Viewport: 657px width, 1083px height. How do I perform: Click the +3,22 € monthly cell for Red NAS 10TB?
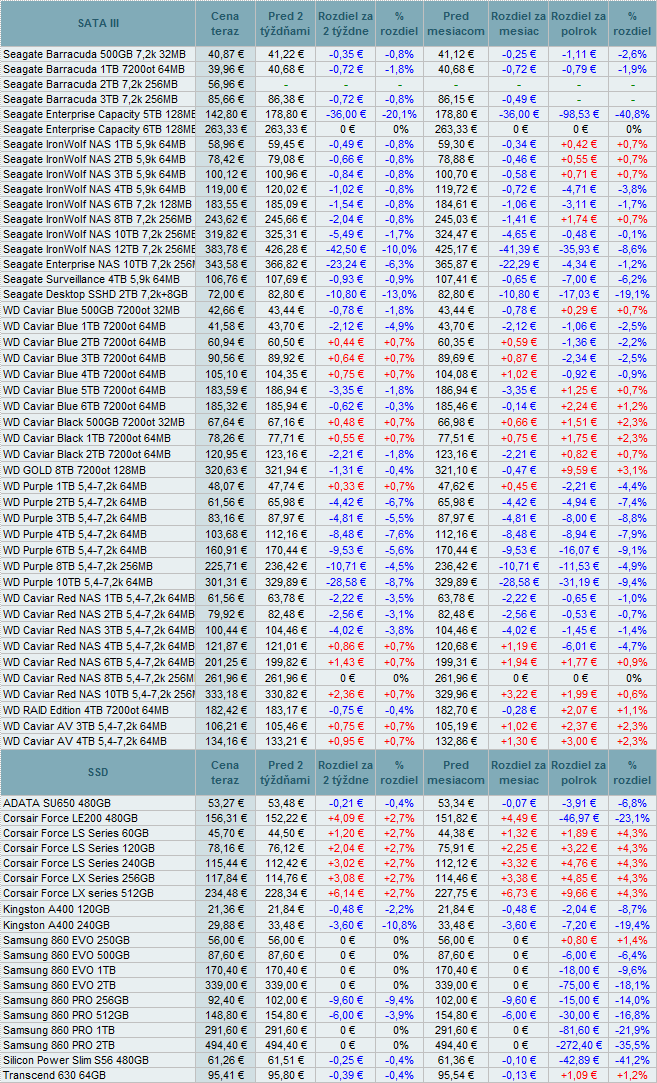(x=519, y=694)
